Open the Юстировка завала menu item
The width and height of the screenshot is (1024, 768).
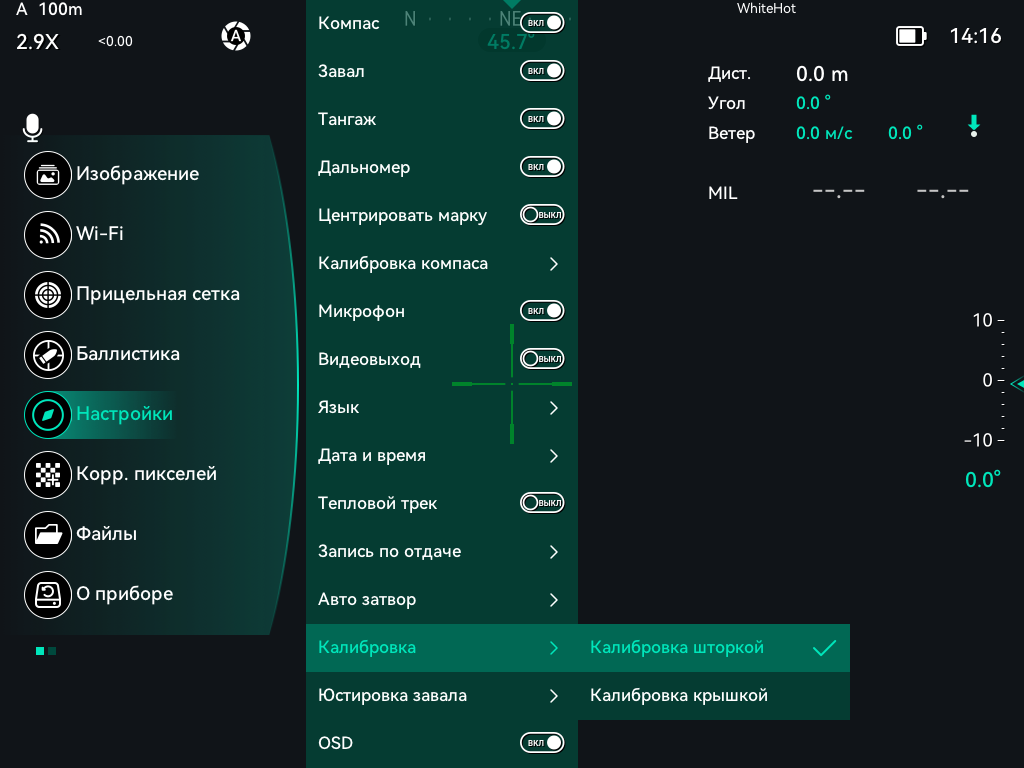click(x=442, y=696)
